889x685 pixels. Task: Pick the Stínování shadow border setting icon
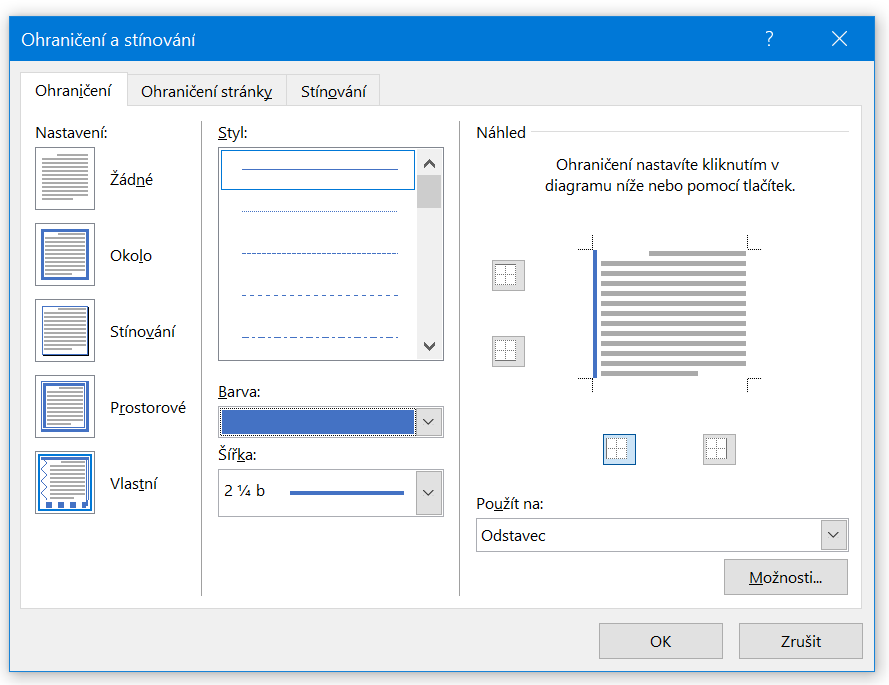(x=65, y=331)
